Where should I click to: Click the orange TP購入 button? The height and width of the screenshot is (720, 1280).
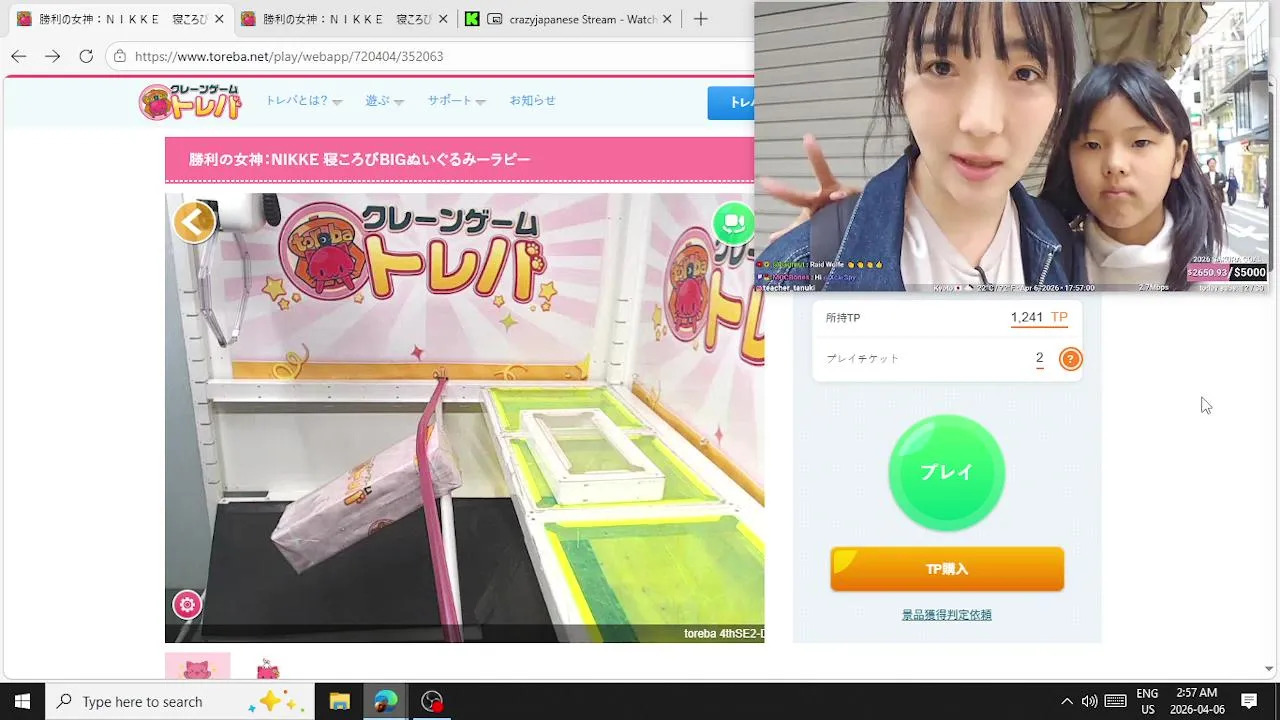point(947,569)
